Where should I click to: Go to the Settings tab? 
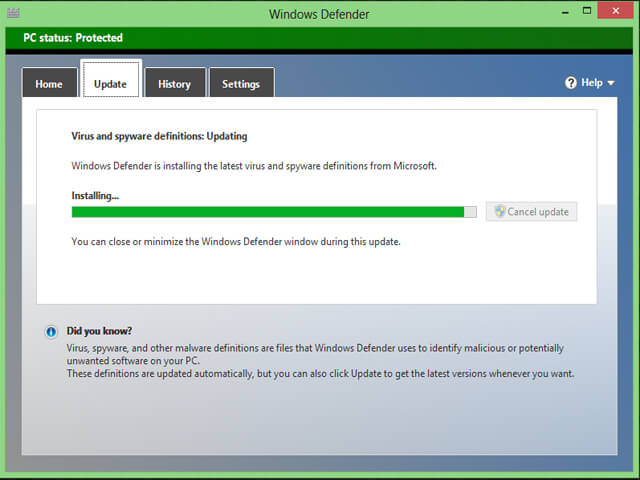[x=241, y=83]
